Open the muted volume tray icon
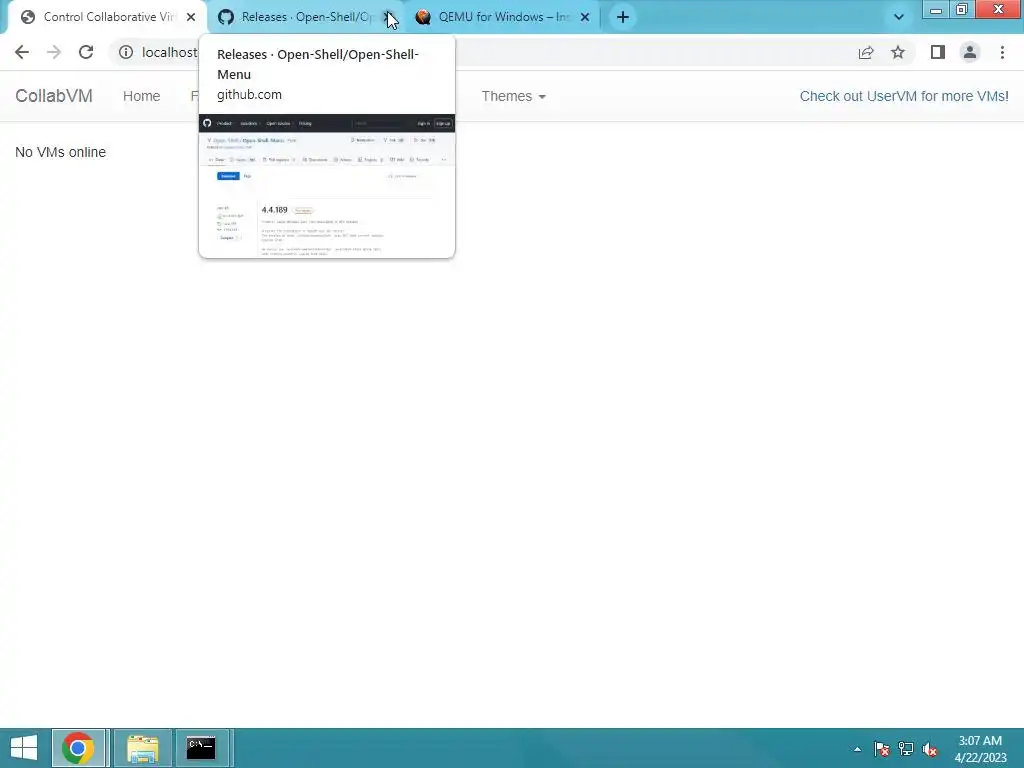 [930, 749]
